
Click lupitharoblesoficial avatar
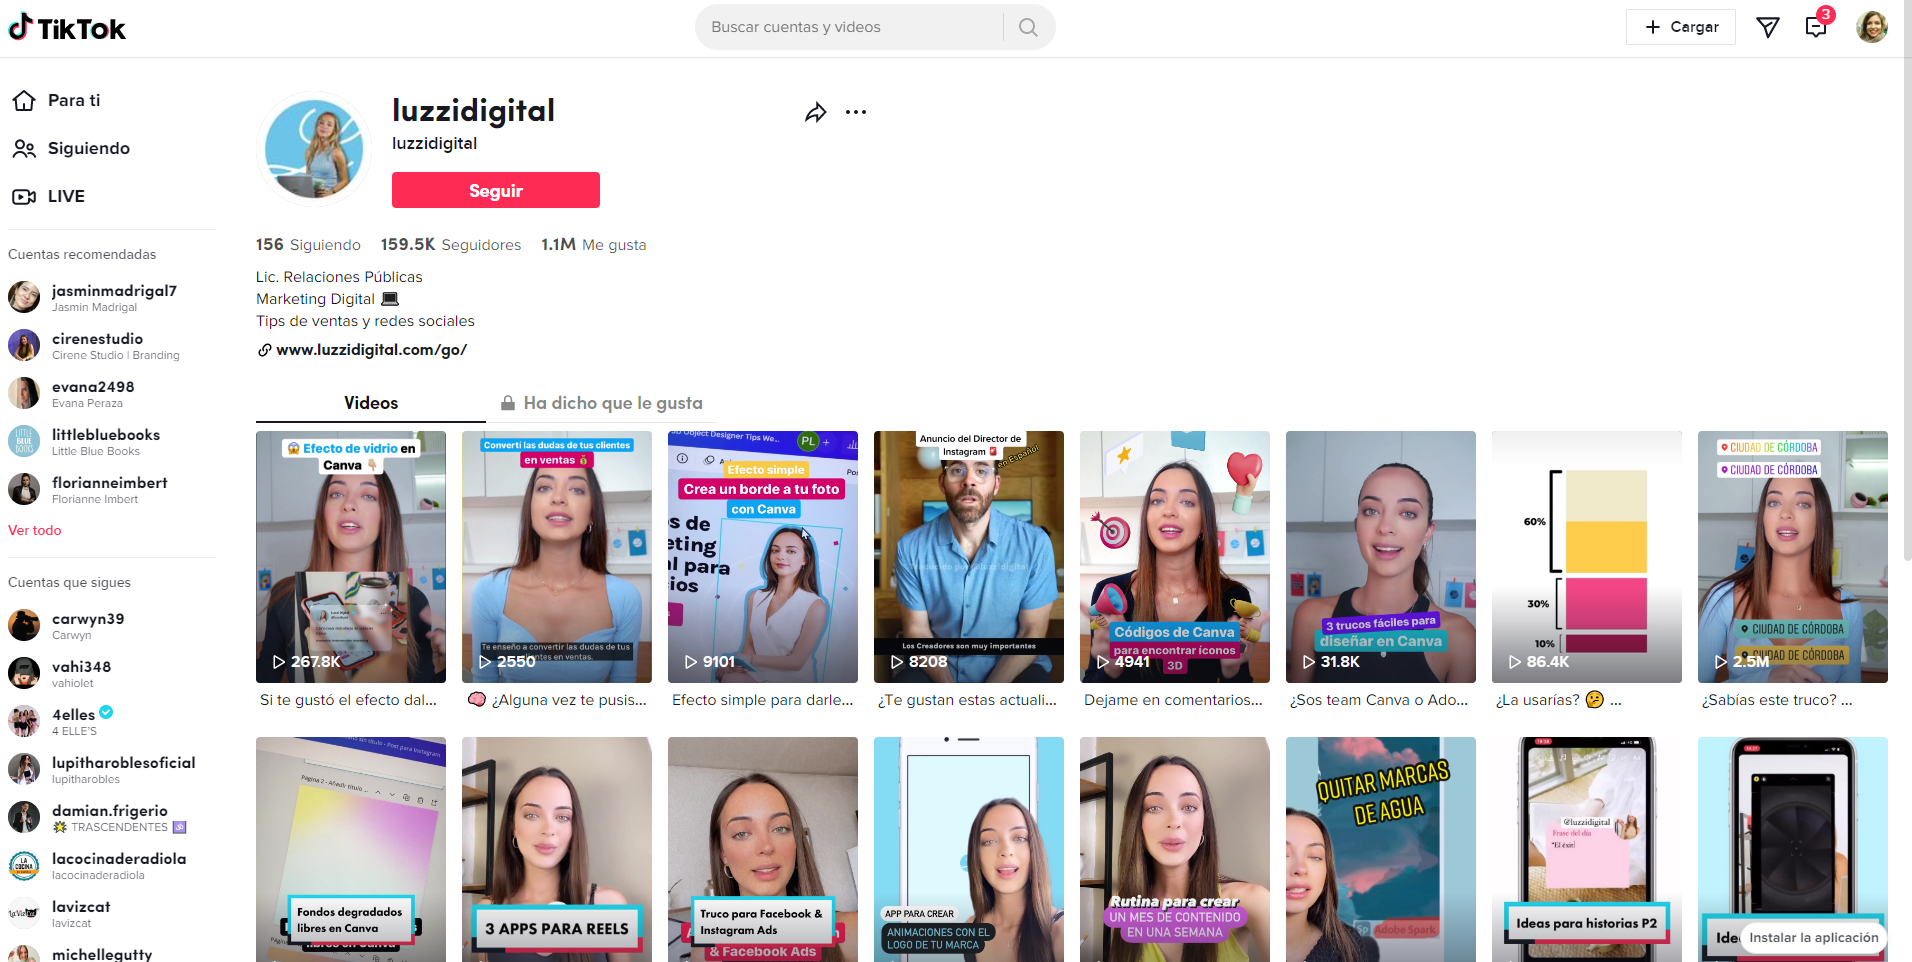pos(24,769)
